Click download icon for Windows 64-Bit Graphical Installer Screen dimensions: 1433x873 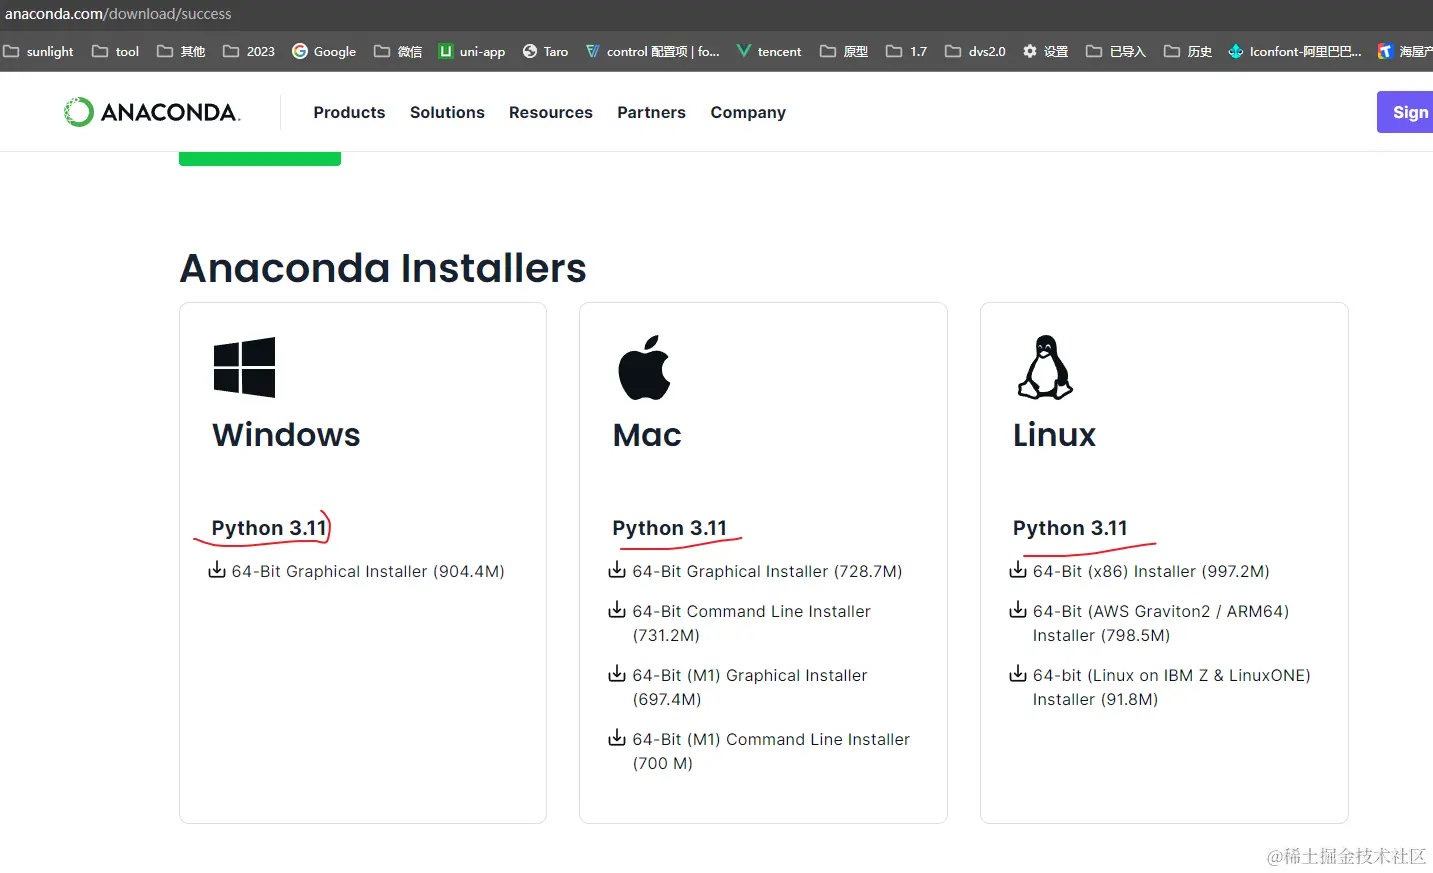point(217,570)
